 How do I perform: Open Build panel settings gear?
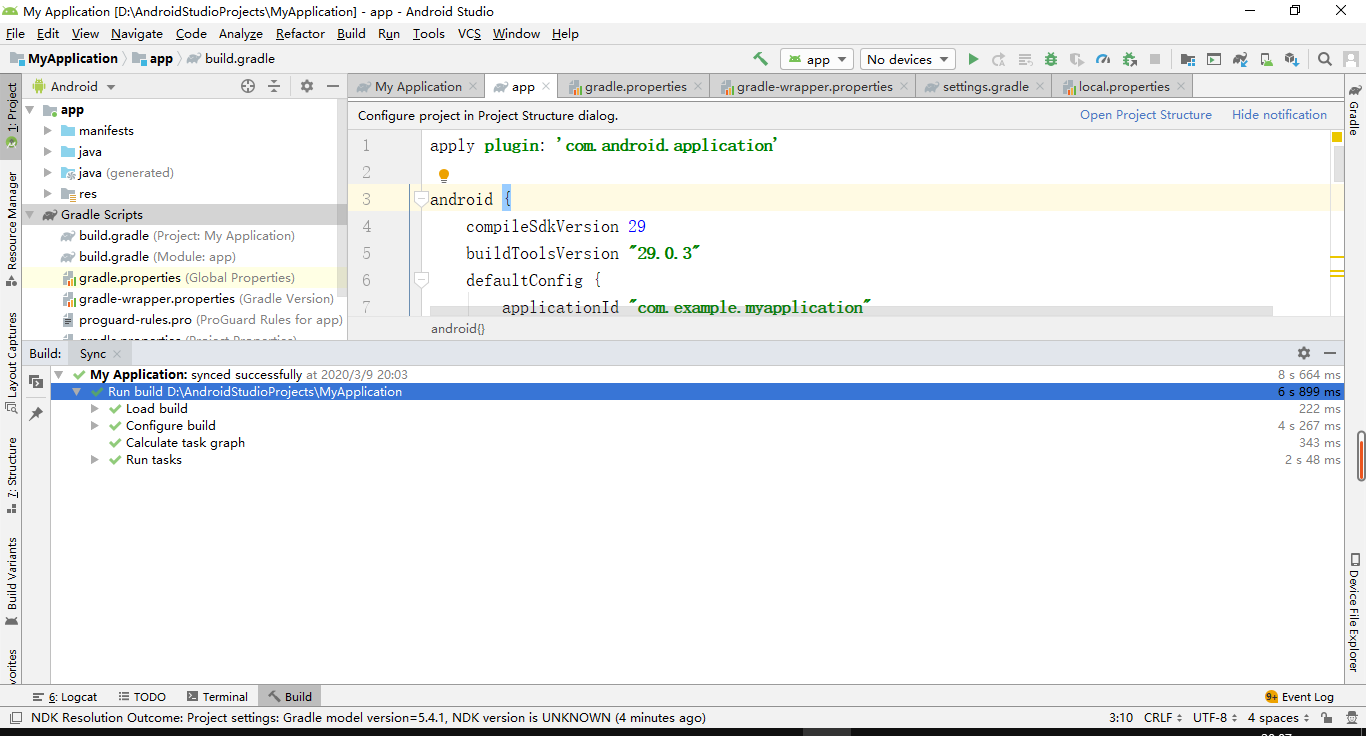[x=1303, y=353]
